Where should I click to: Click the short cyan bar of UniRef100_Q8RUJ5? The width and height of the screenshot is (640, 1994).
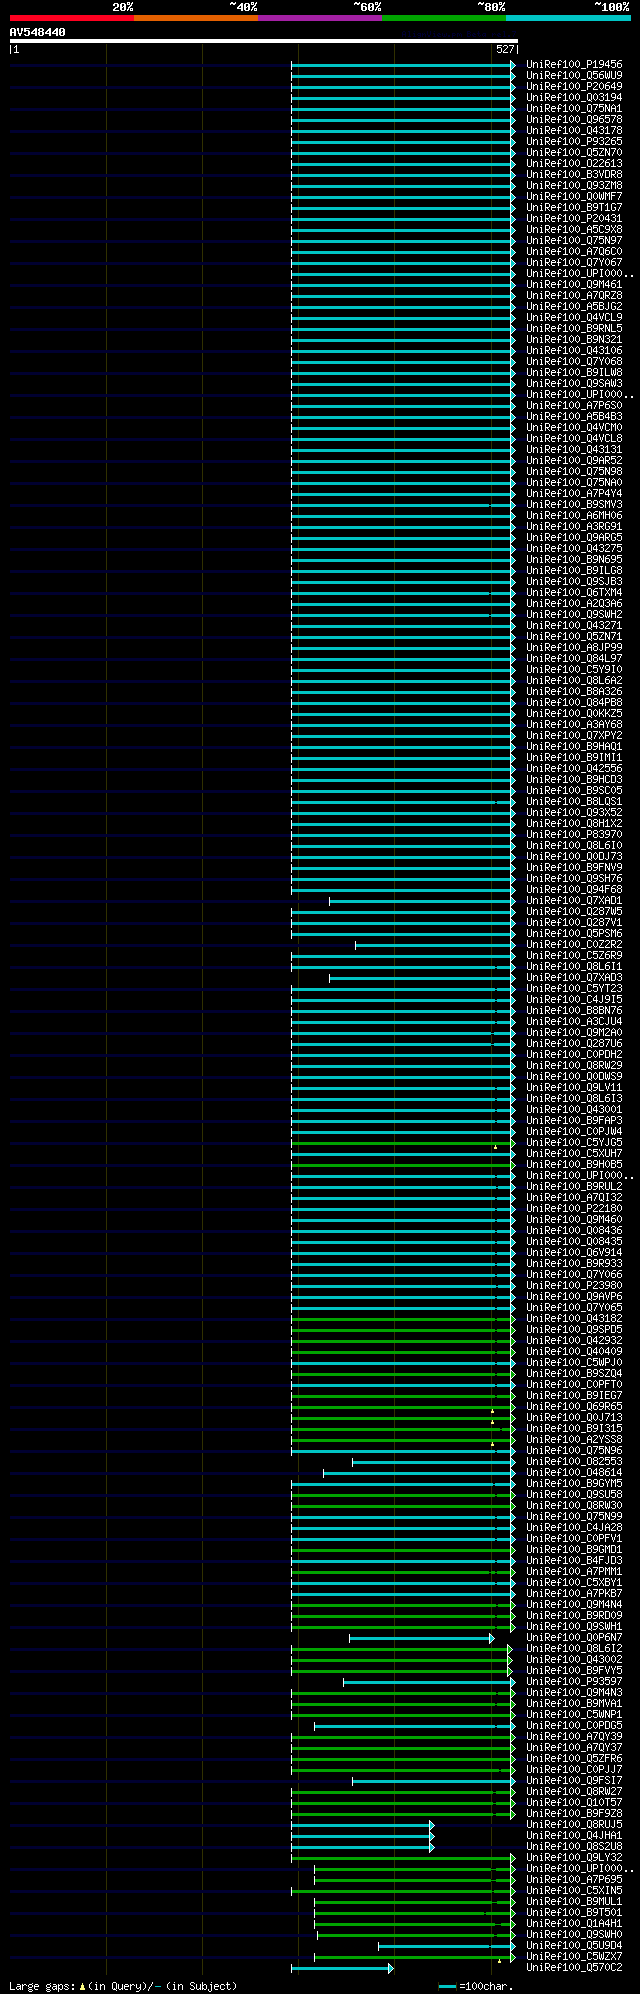[363, 1824]
